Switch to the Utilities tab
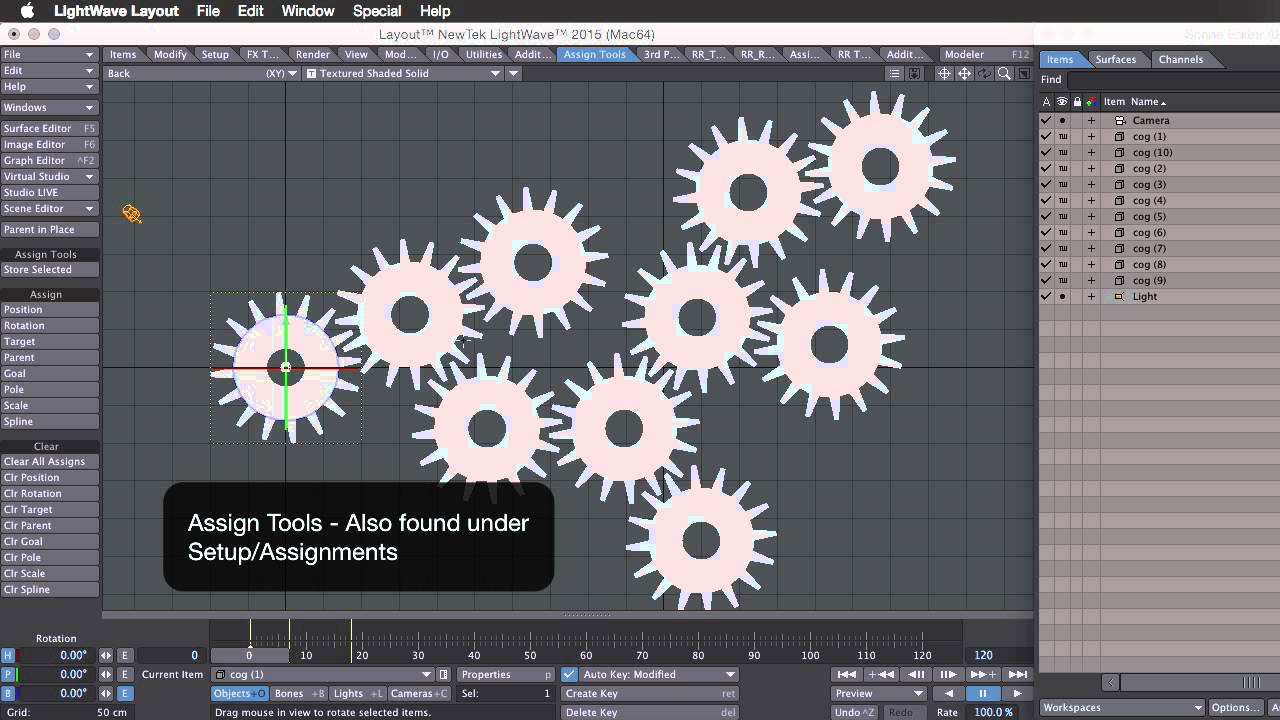The width and height of the screenshot is (1280, 720). click(484, 54)
